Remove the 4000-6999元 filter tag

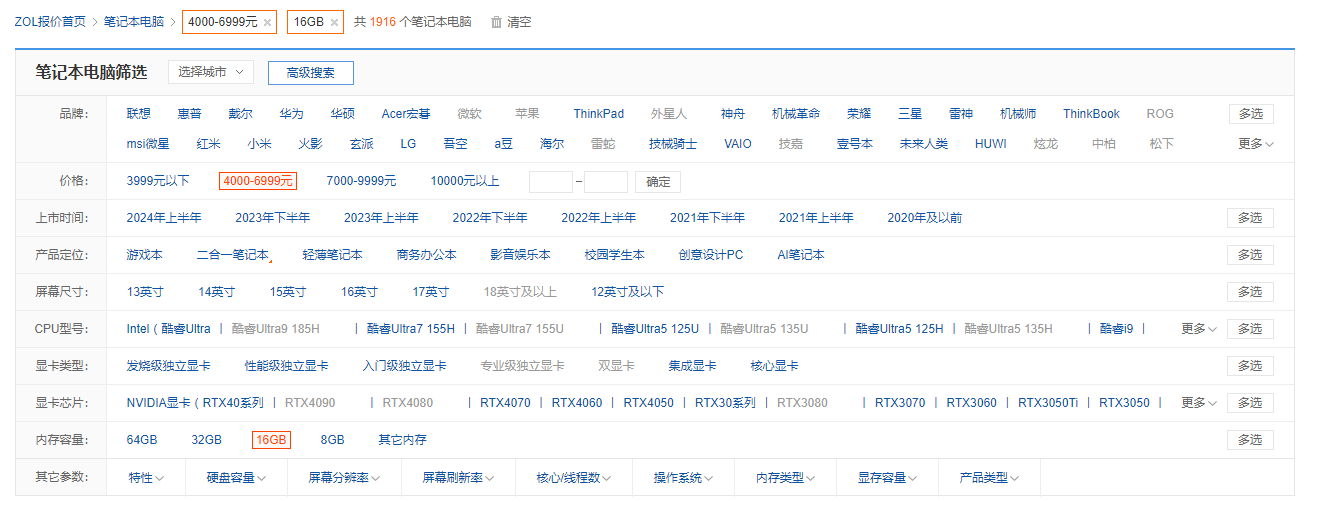point(267,22)
